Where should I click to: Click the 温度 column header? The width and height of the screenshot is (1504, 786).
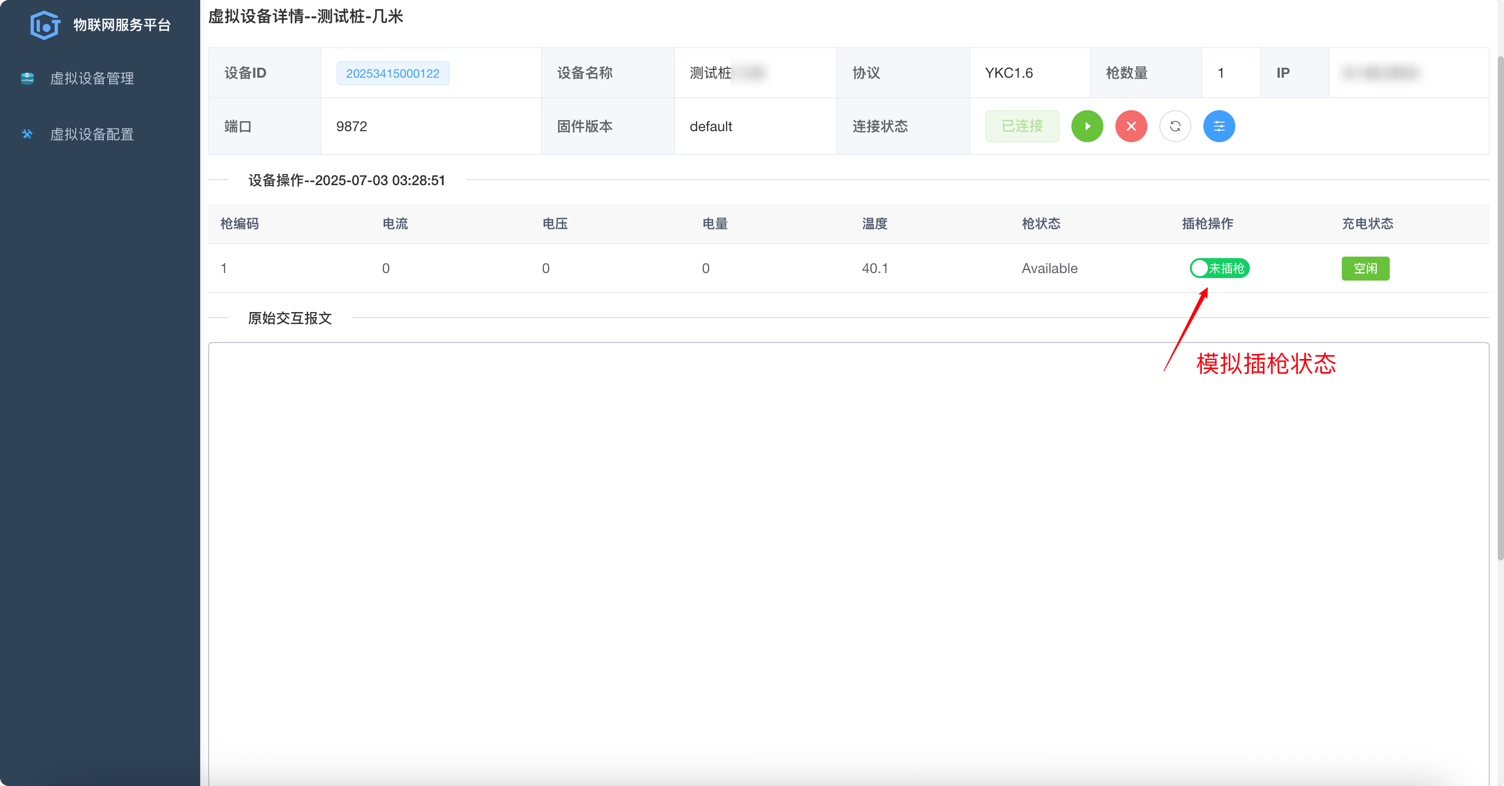pyautogui.click(x=875, y=224)
